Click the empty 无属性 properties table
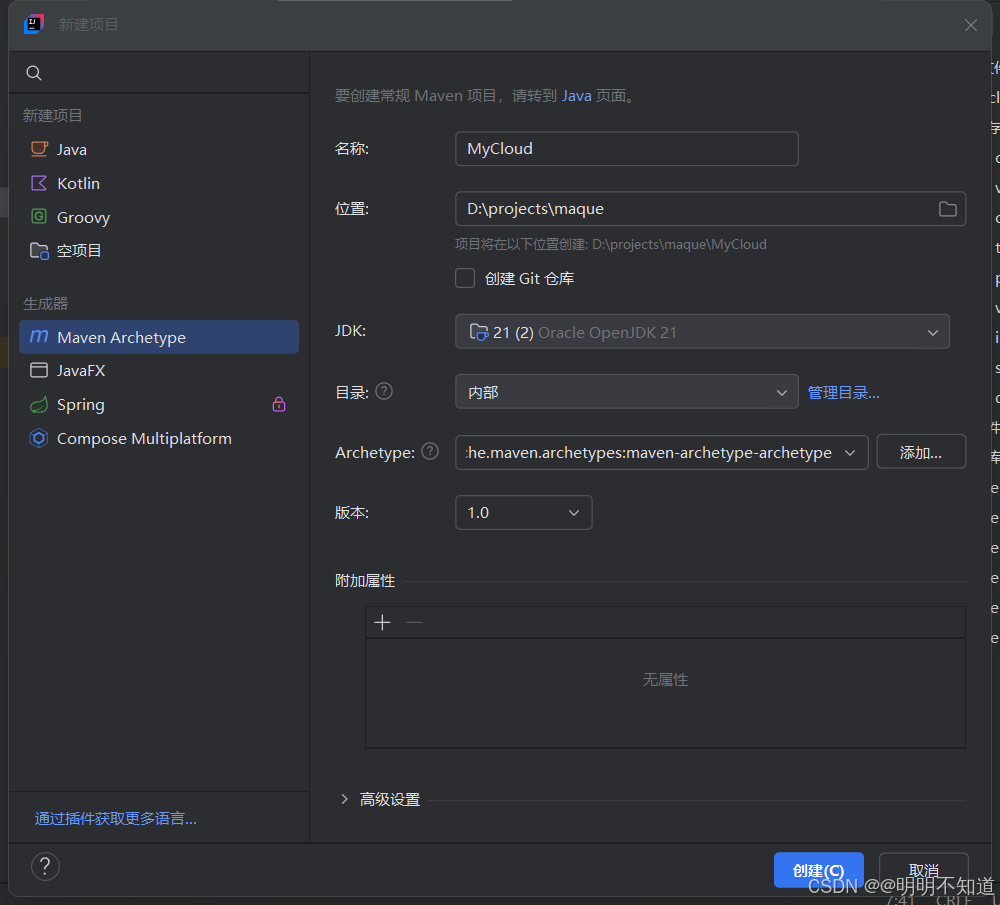 pos(665,693)
